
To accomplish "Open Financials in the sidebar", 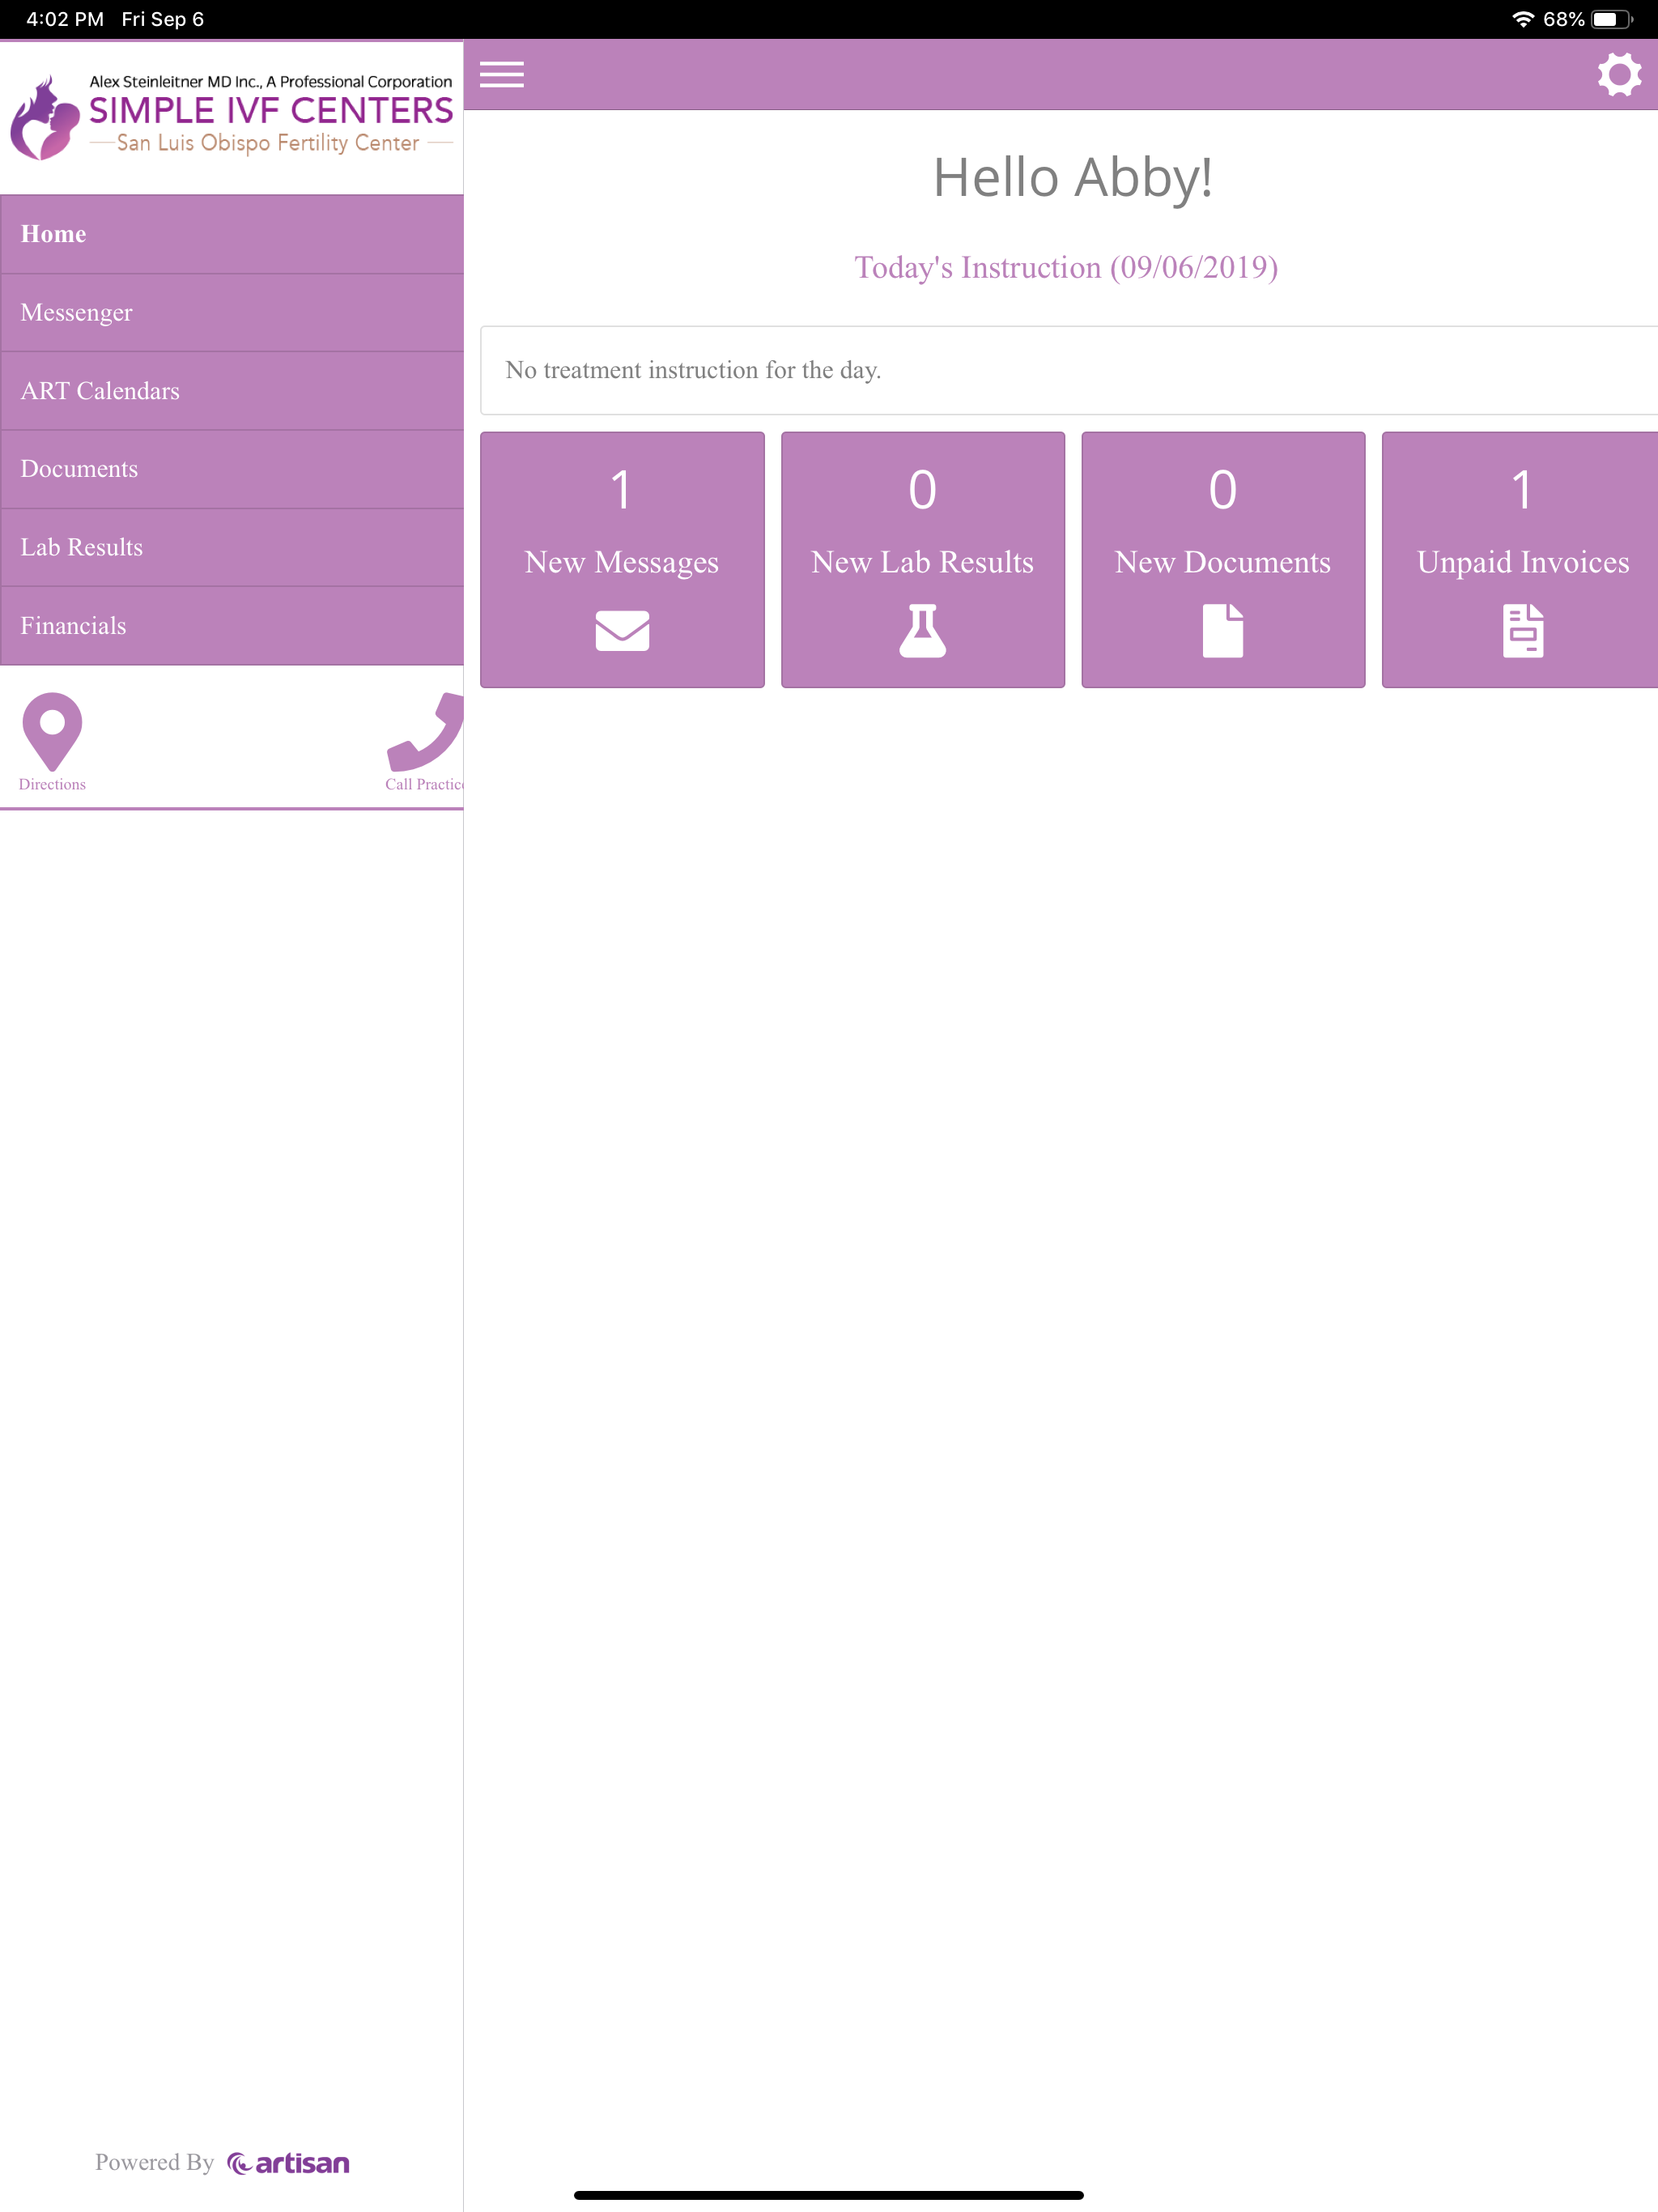I will coord(232,626).
